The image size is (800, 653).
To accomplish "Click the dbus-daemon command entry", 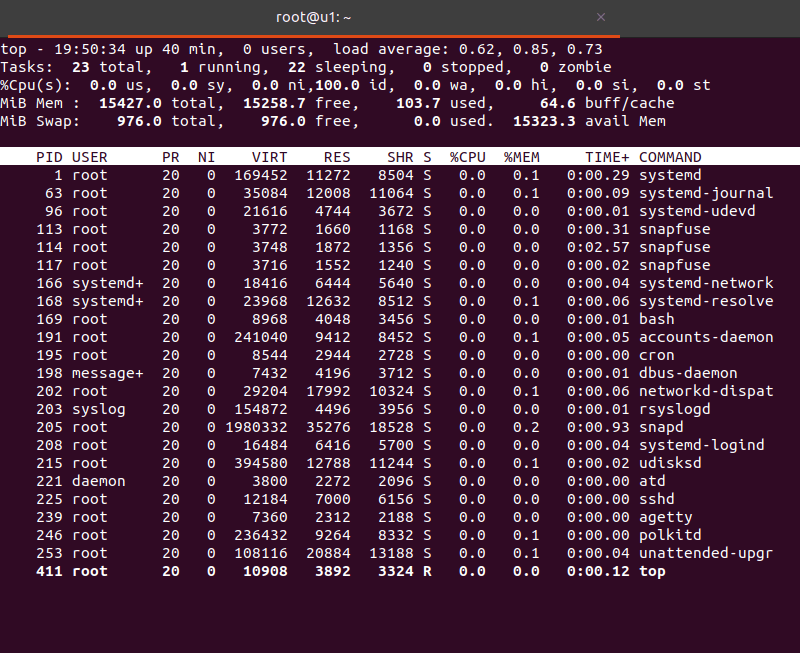I will coord(688,373).
